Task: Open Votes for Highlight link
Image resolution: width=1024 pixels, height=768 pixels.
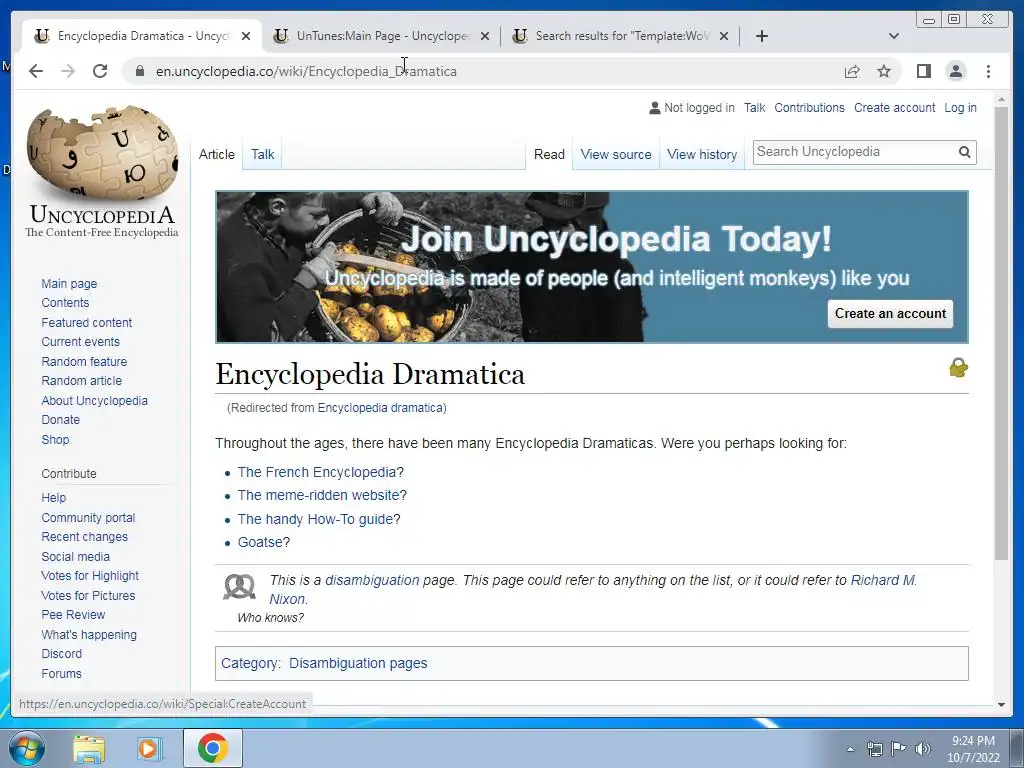Action: click(x=90, y=575)
